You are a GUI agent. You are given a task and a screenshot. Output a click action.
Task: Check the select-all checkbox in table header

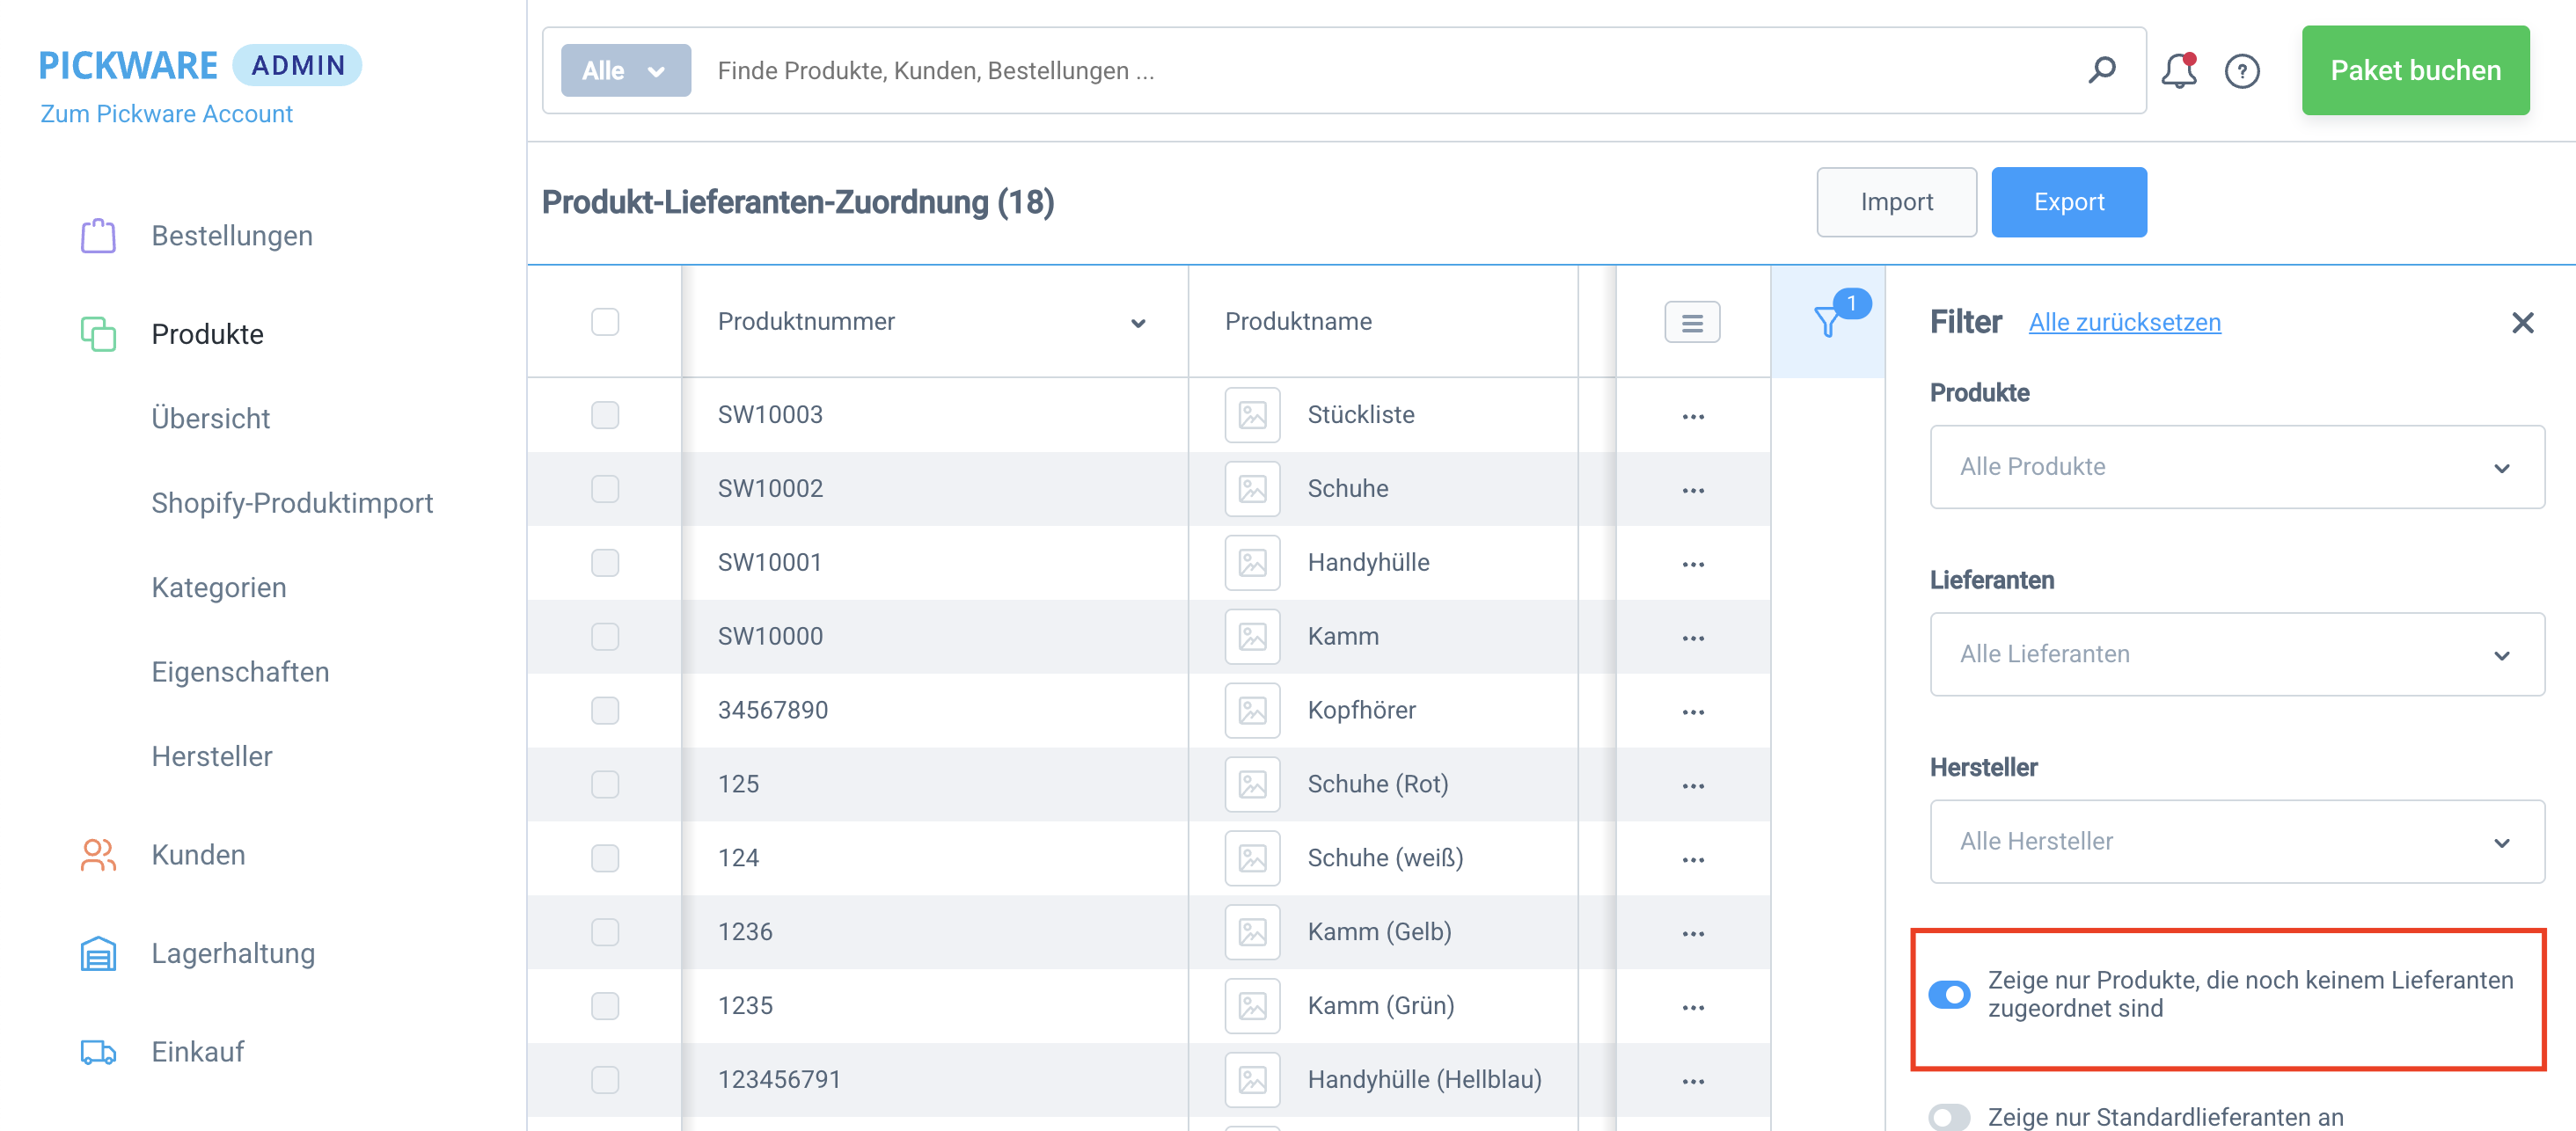[x=604, y=322]
